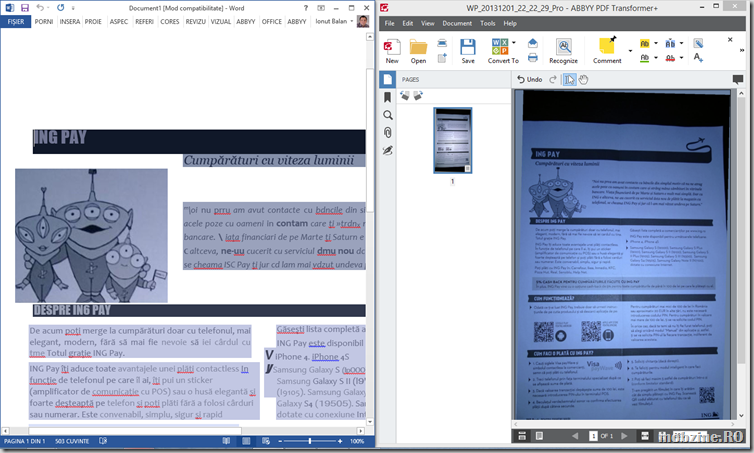Switch to INSERA ribbon tab in Word
Screen dimensions: 754x453
point(70,22)
